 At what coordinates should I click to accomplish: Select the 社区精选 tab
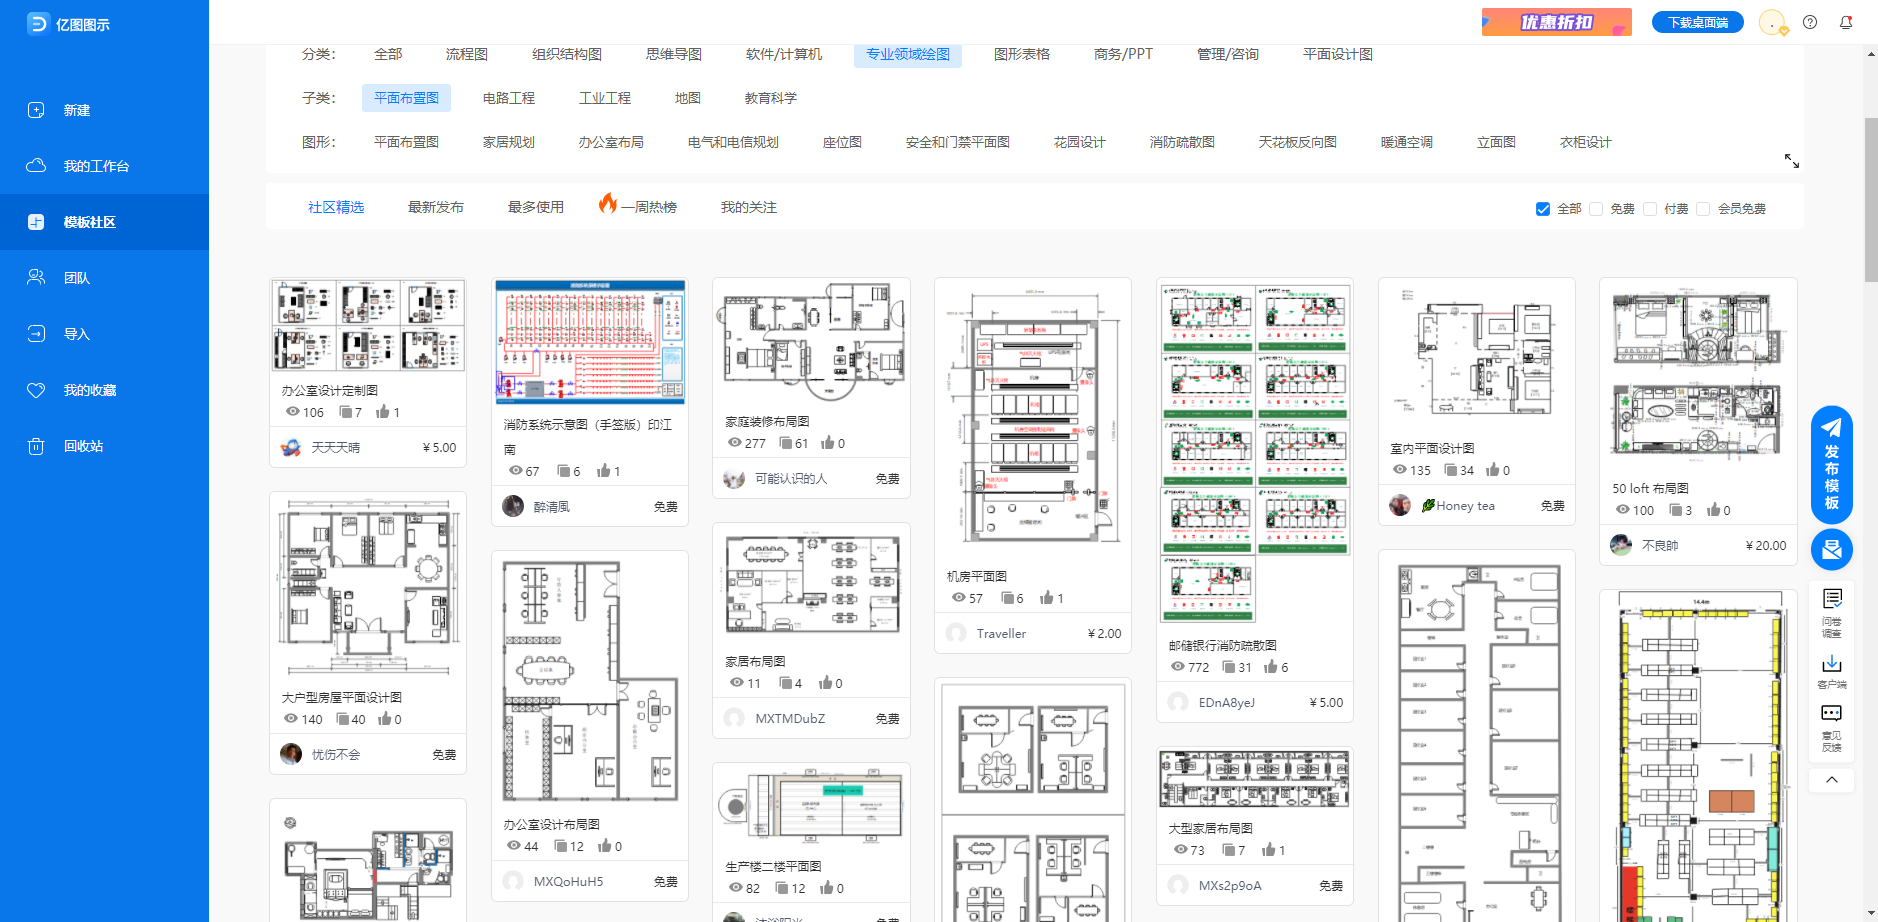click(336, 207)
